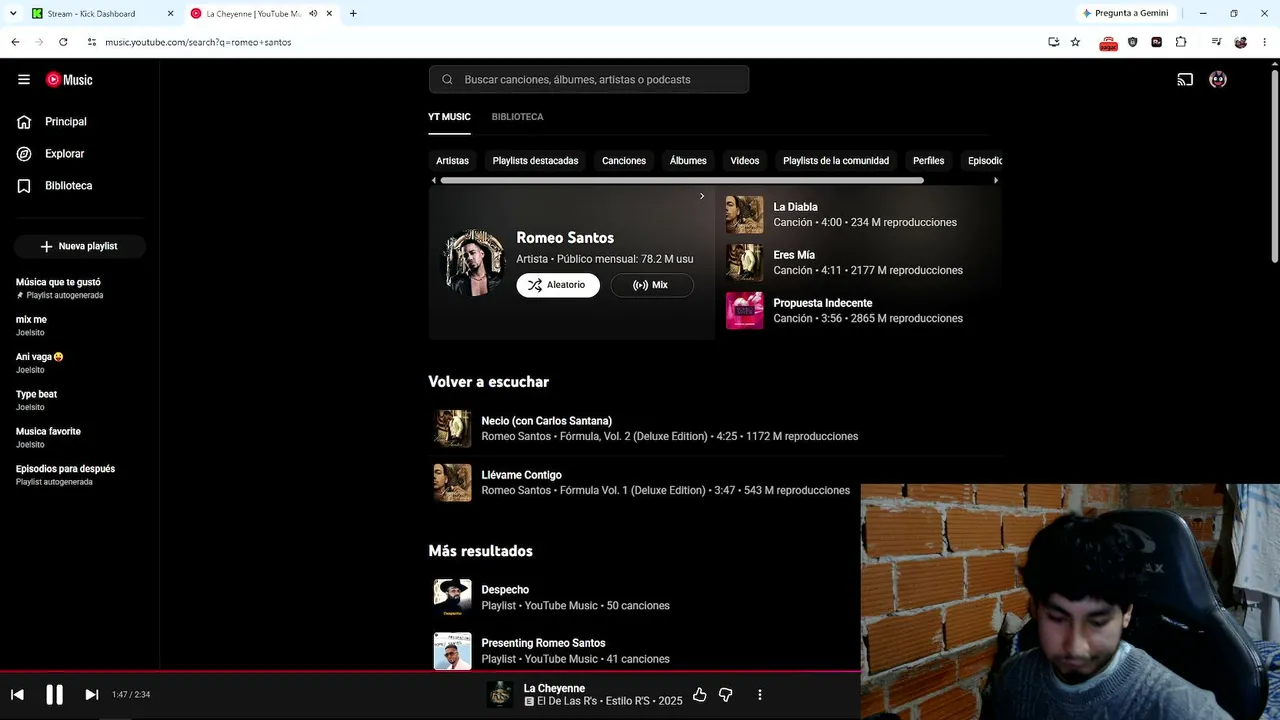
Task: Click the filter chips horizontal scrollbar
Action: (x=682, y=181)
